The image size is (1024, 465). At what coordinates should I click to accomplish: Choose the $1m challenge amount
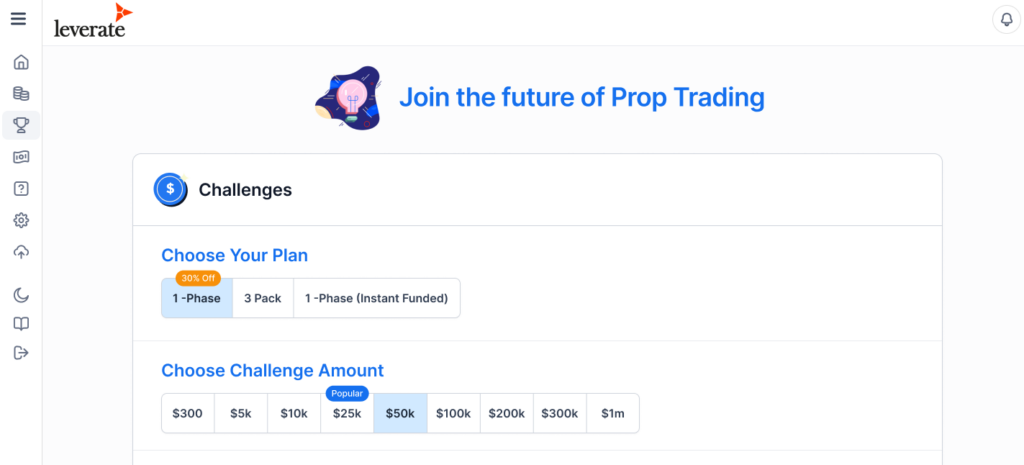click(x=612, y=413)
